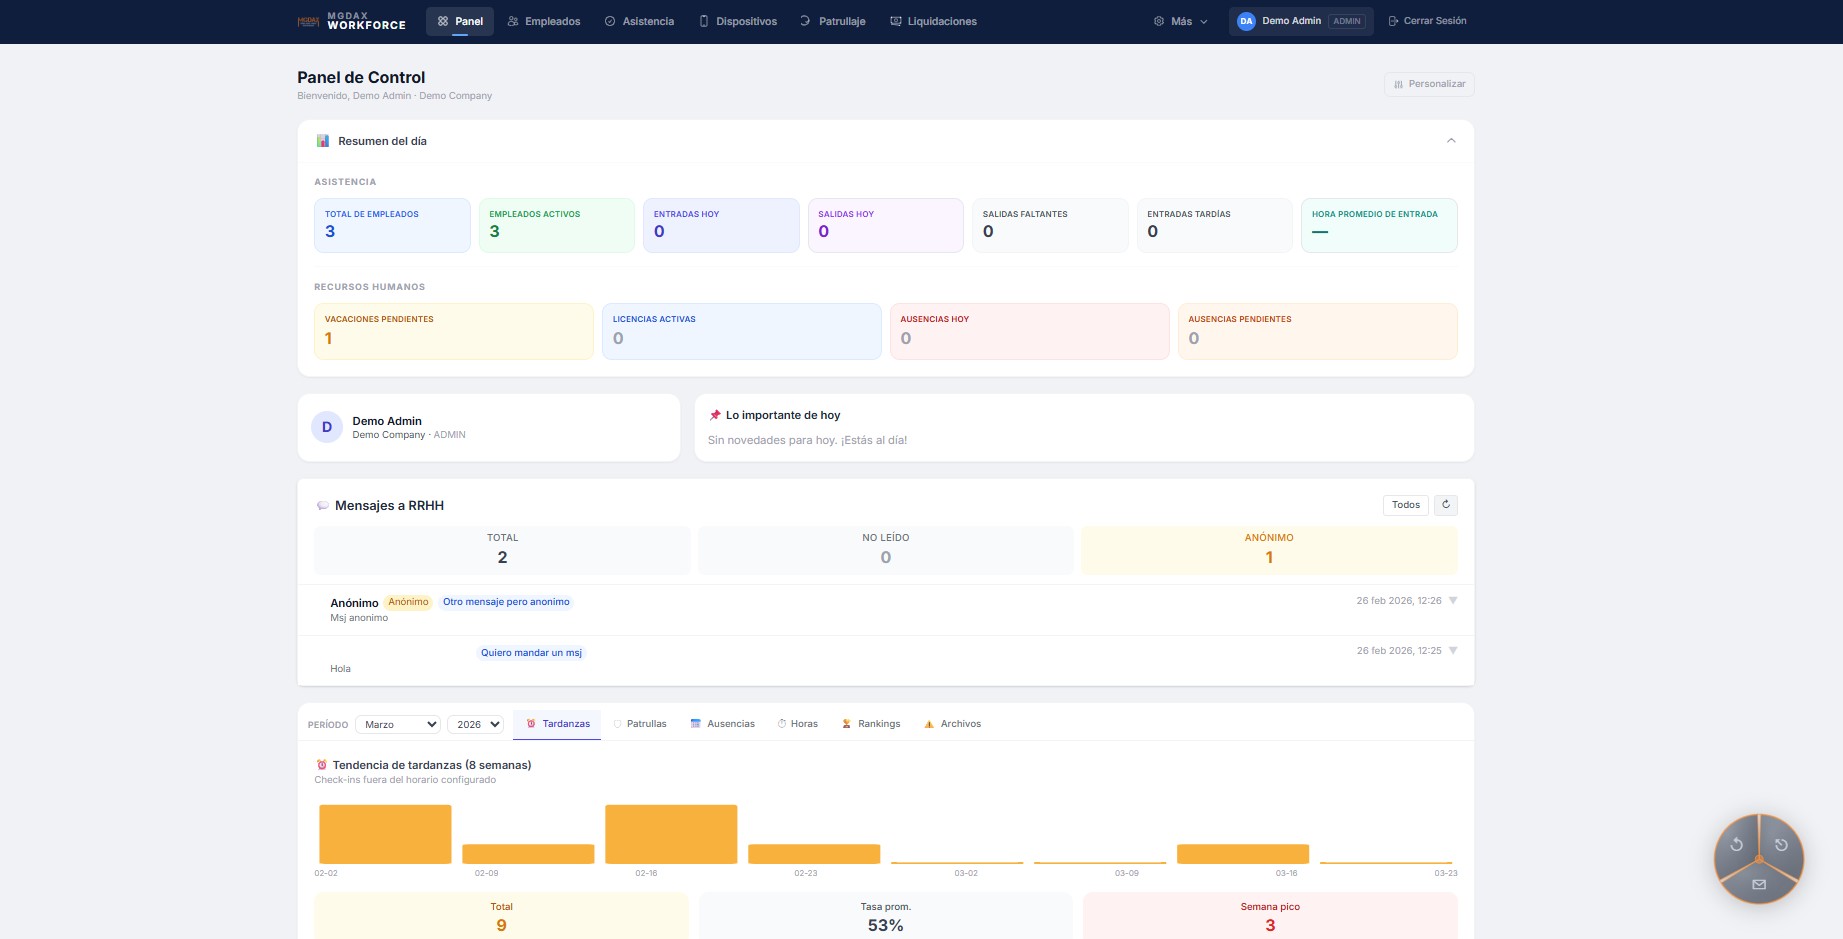Click the Personalizar button
1843x939 pixels.
1428,84
